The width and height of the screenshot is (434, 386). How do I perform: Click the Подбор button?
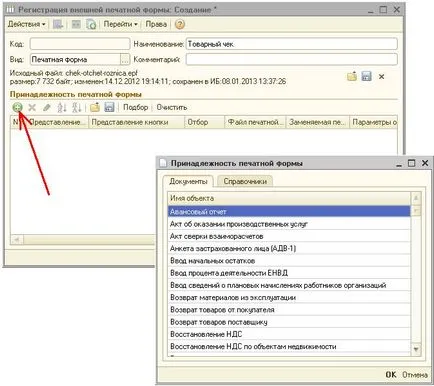[x=135, y=107]
